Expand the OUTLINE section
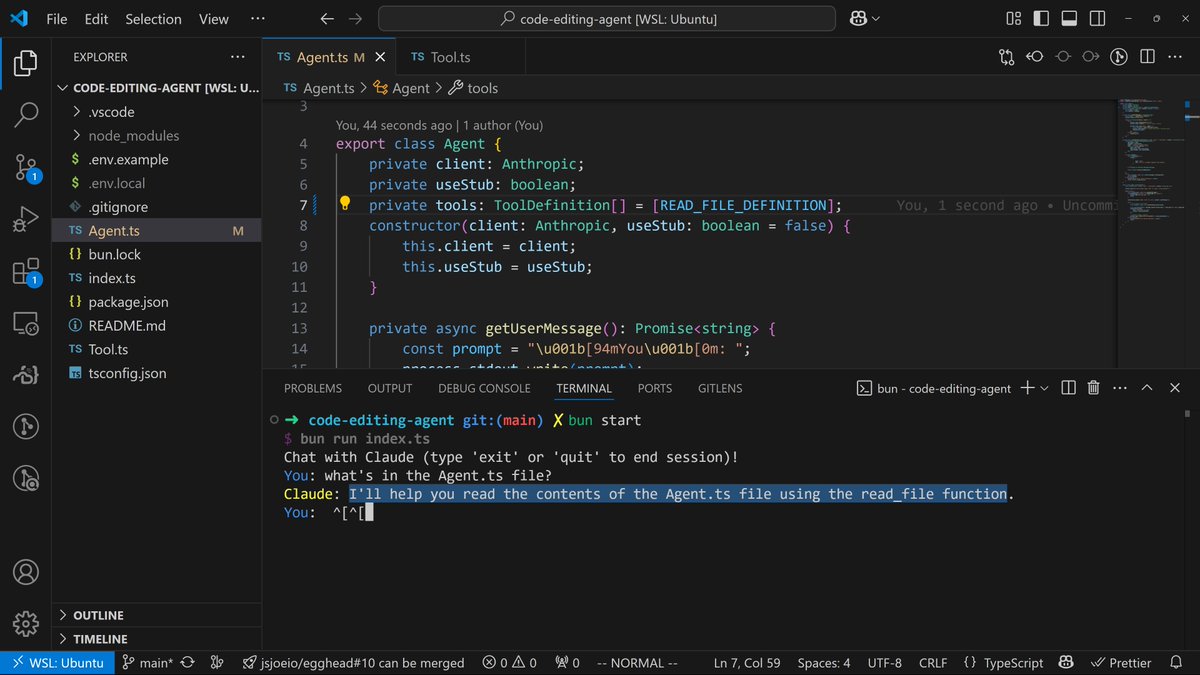This screenshot has height=675, width=1200. (156, 615)
